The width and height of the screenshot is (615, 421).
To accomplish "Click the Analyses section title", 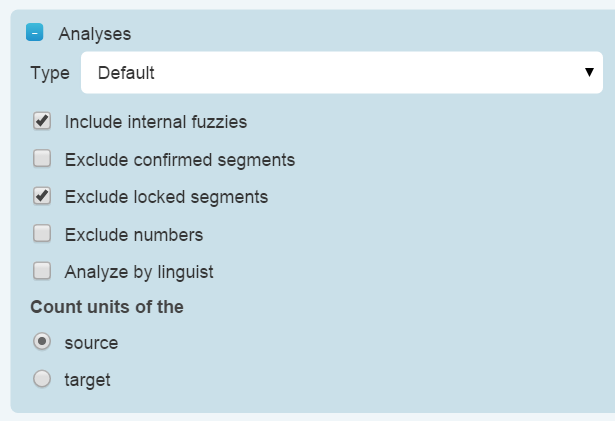I will coord(94,34).
